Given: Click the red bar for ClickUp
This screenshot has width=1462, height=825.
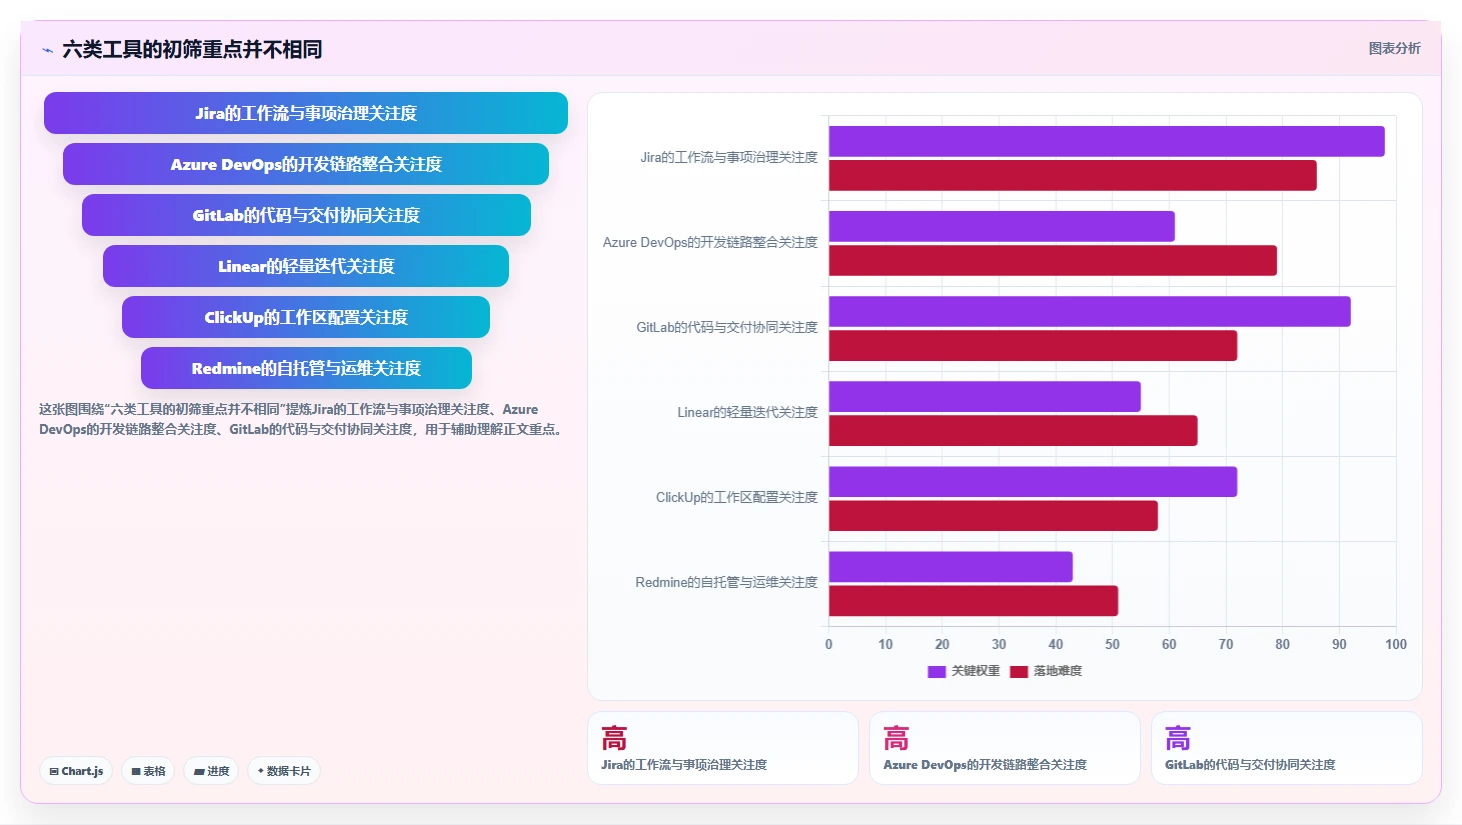Looking at the screenshot, I should pyautogui.click(x=993, y=515).
